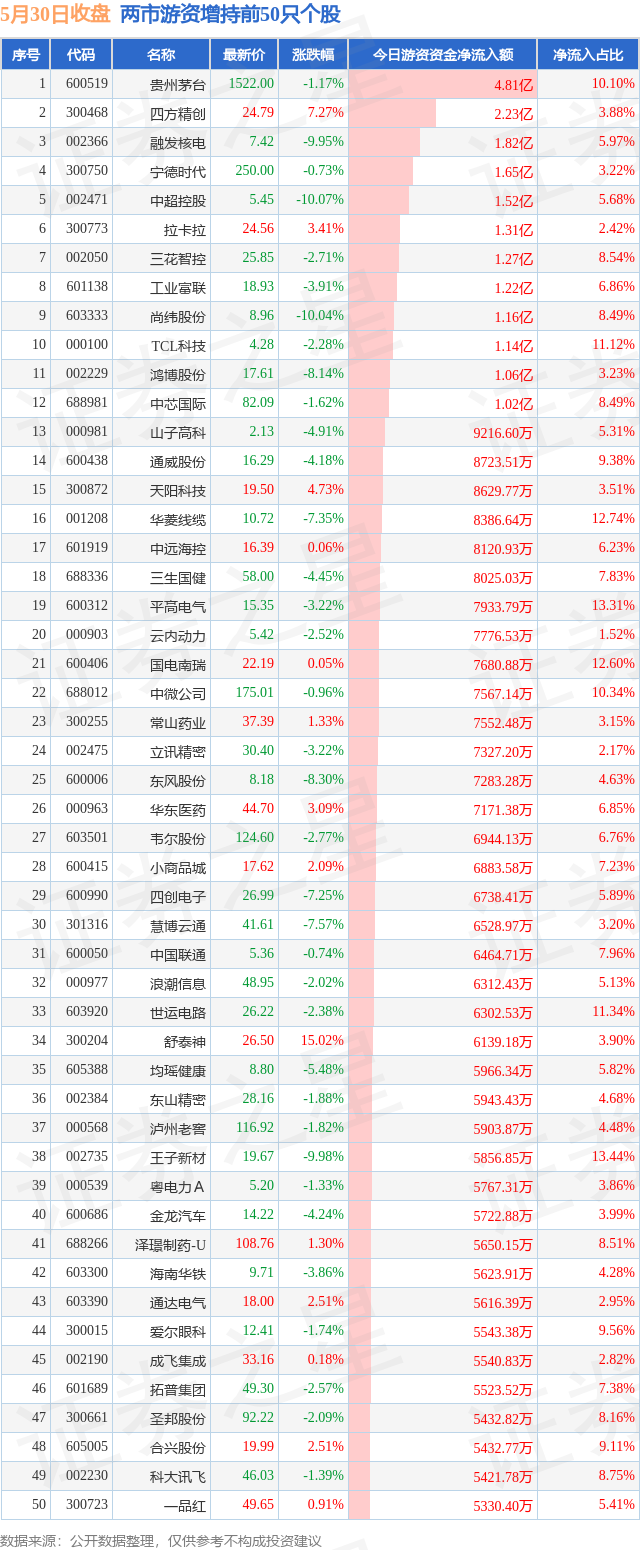Click stock name 浪潮信息
Screen dimensions: 640x1550
178,984
